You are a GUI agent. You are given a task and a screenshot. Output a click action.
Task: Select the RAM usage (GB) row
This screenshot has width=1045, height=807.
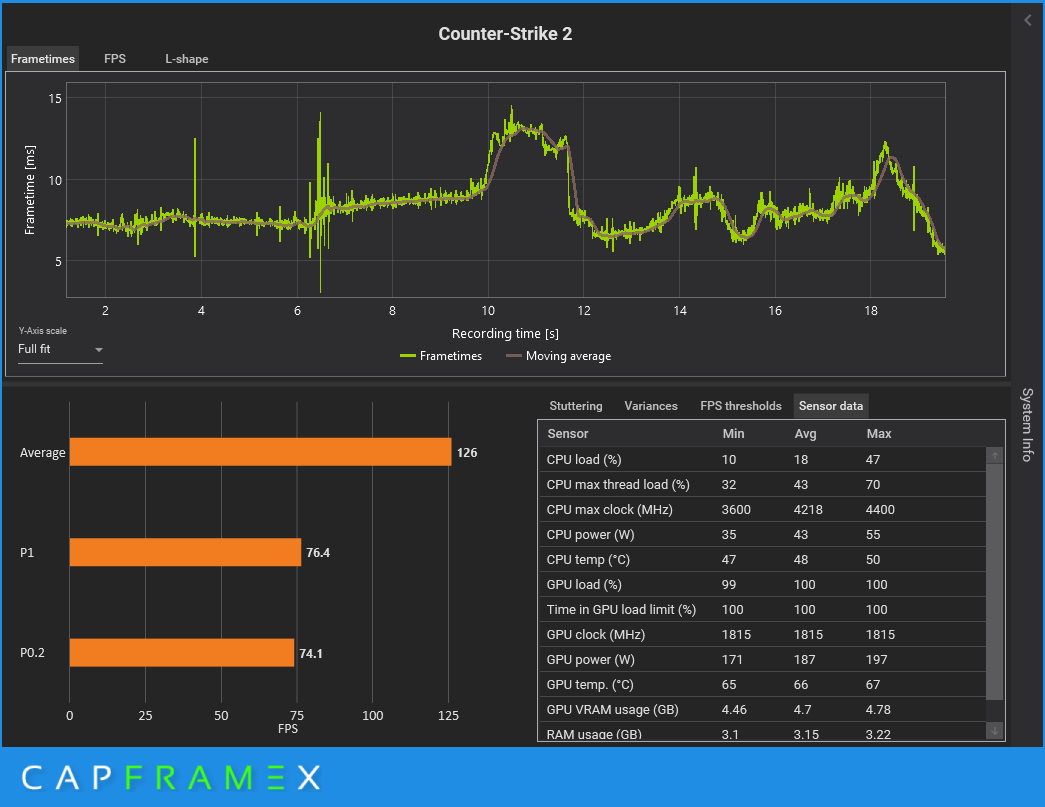pyautogui.click(x=762, y=732)
